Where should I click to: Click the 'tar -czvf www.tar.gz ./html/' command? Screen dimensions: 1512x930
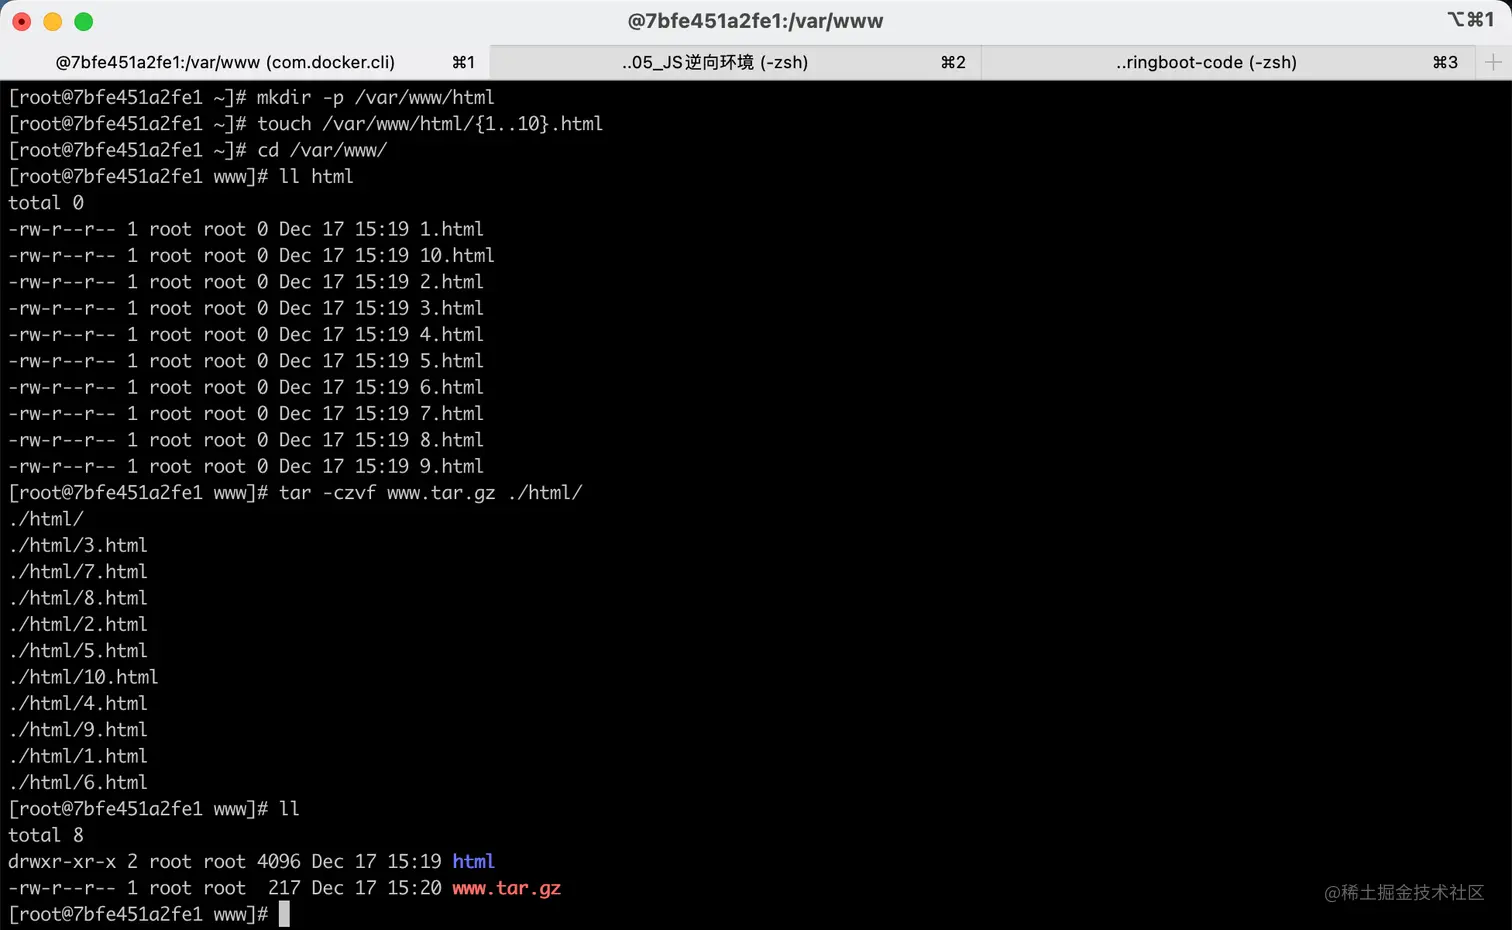[295, 492]
